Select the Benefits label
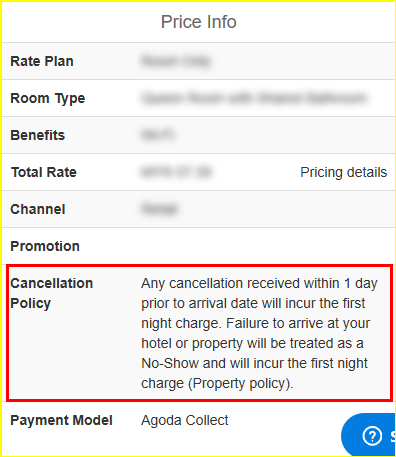 [x=38, y=135]
